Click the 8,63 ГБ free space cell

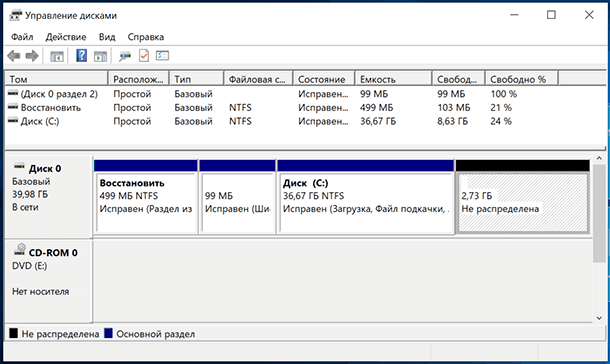pyautogui.click(x=452, y=121)
